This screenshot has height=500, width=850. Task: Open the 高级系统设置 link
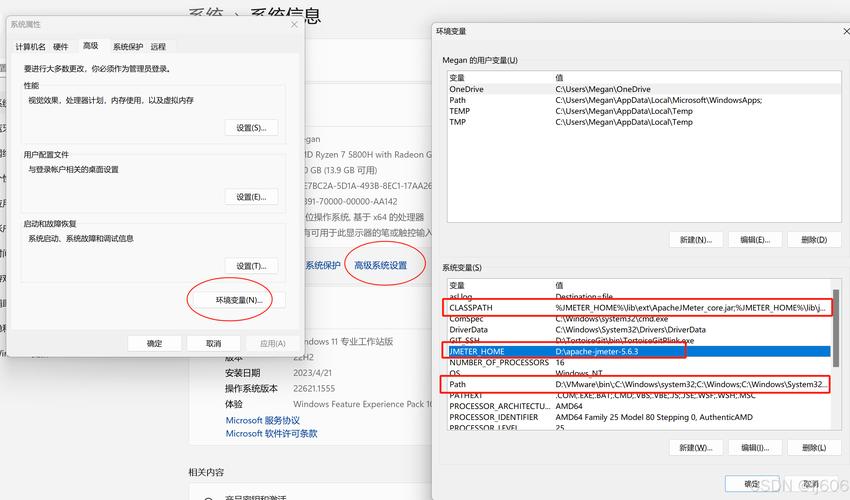(x=381, y=265)
